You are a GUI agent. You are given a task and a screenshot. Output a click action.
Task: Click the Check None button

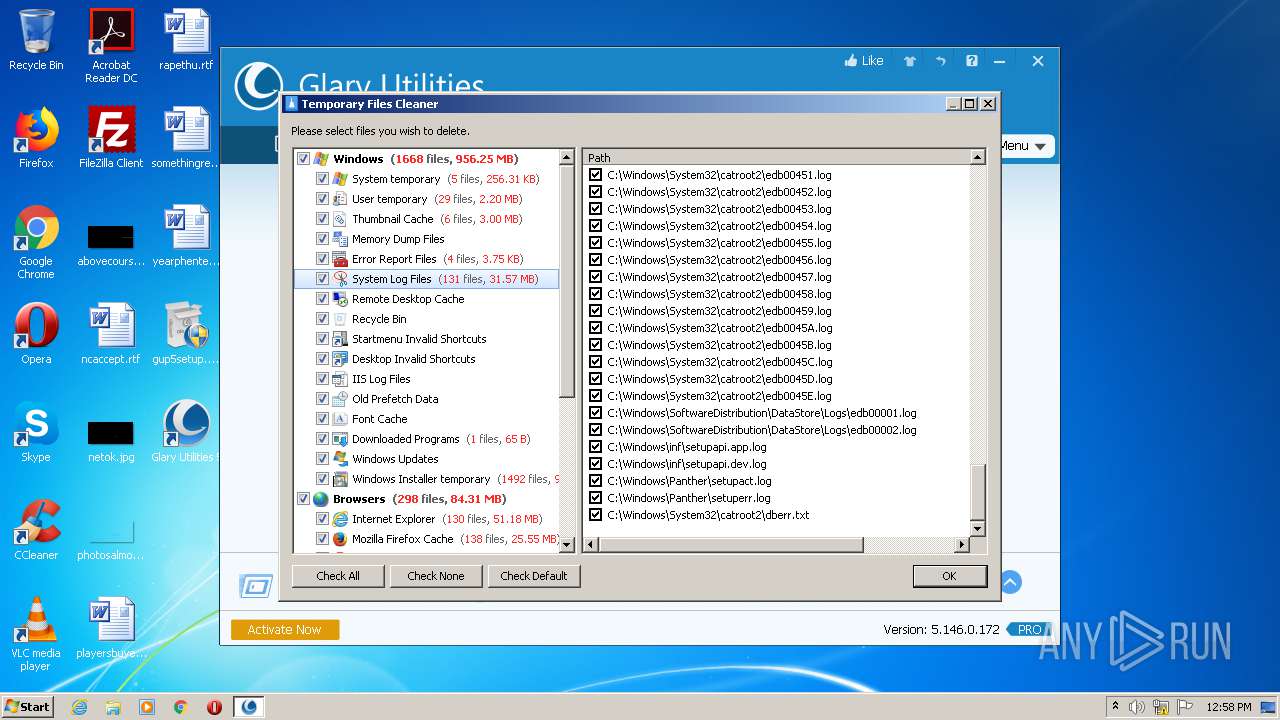(436, 576)
